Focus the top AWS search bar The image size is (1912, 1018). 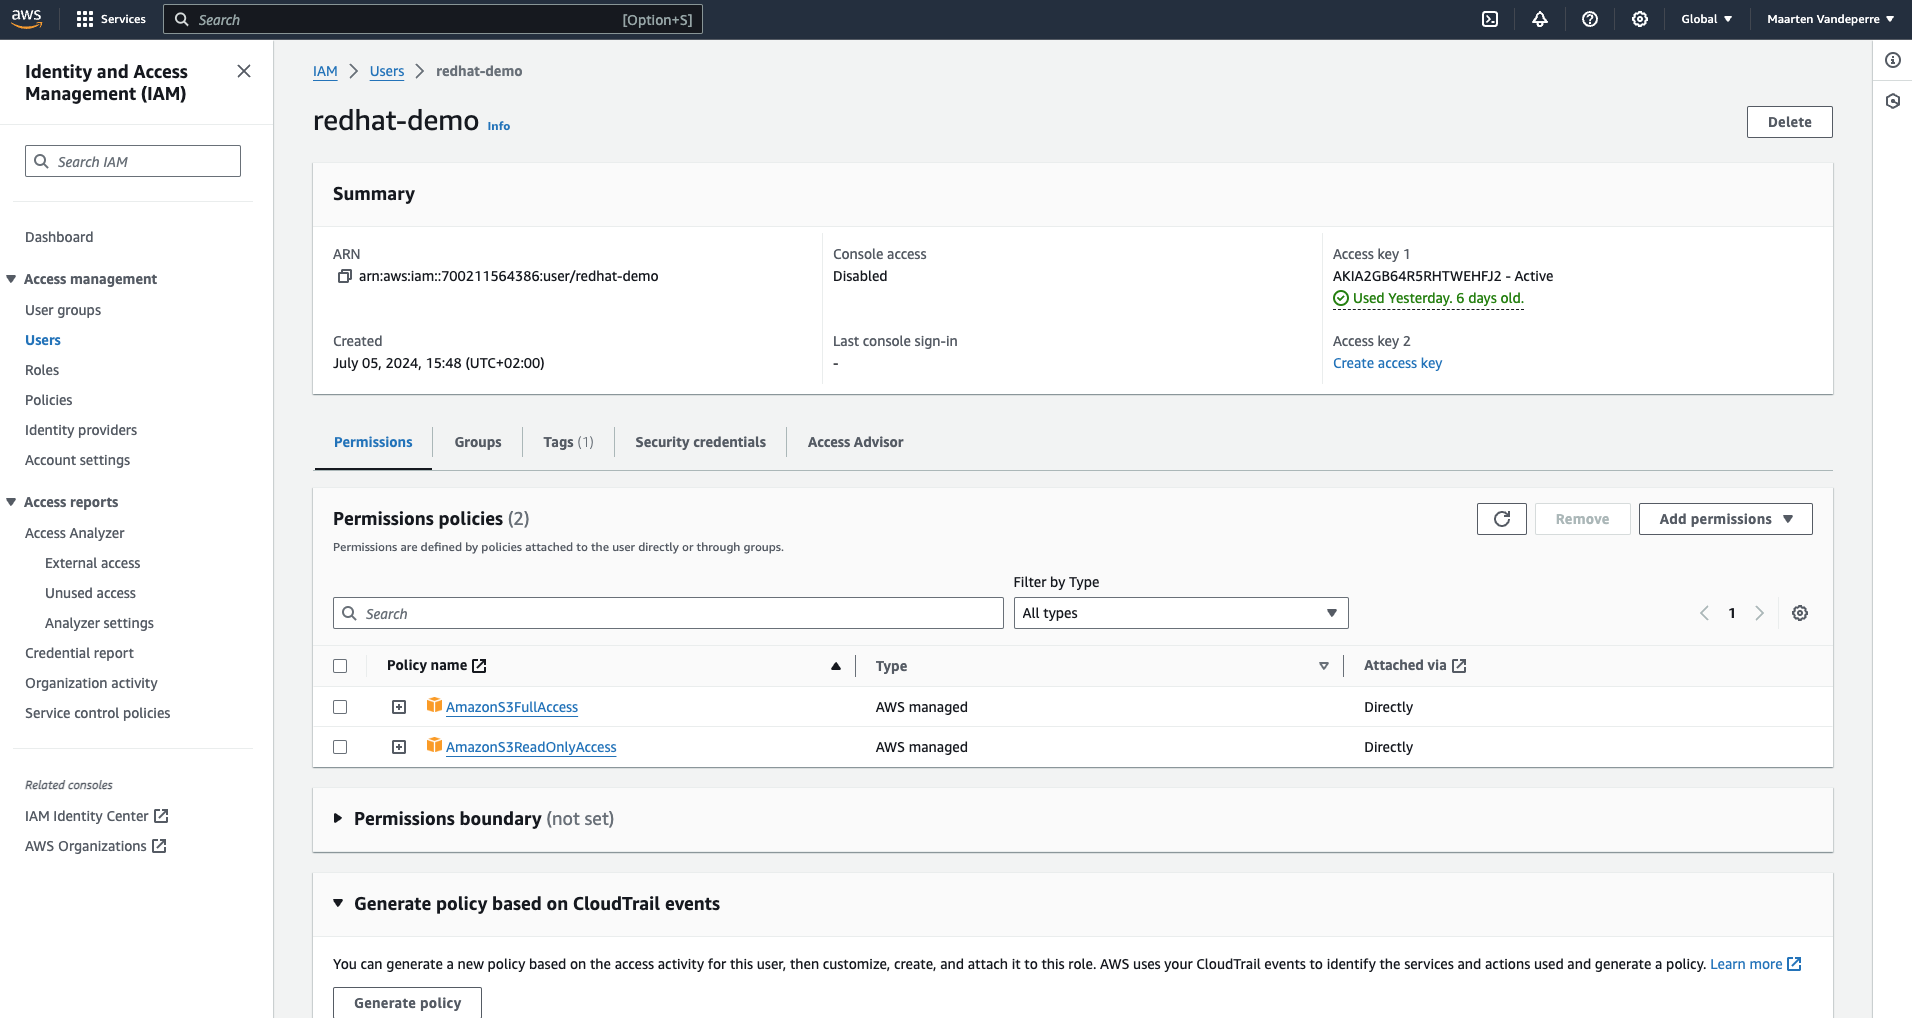pyautogui.click(x=433, y=19)
